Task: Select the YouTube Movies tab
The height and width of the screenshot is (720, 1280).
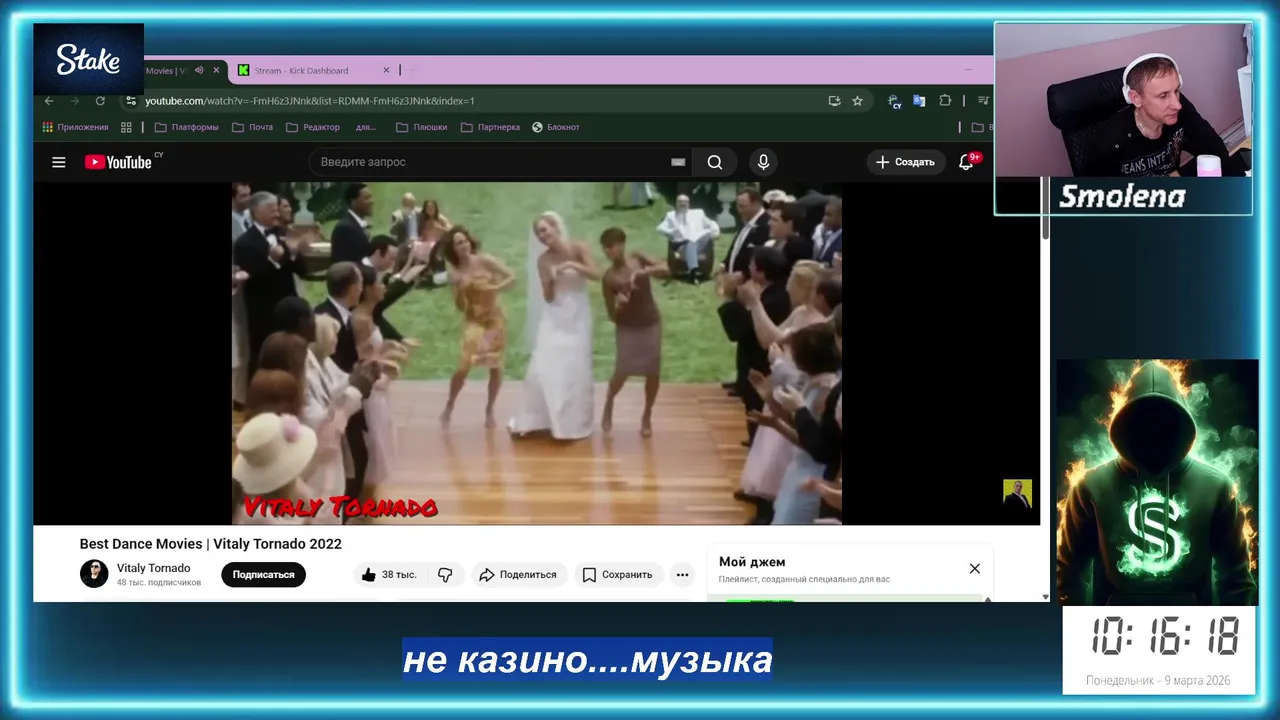Action: pyautogui.click(x=167, y=70)
